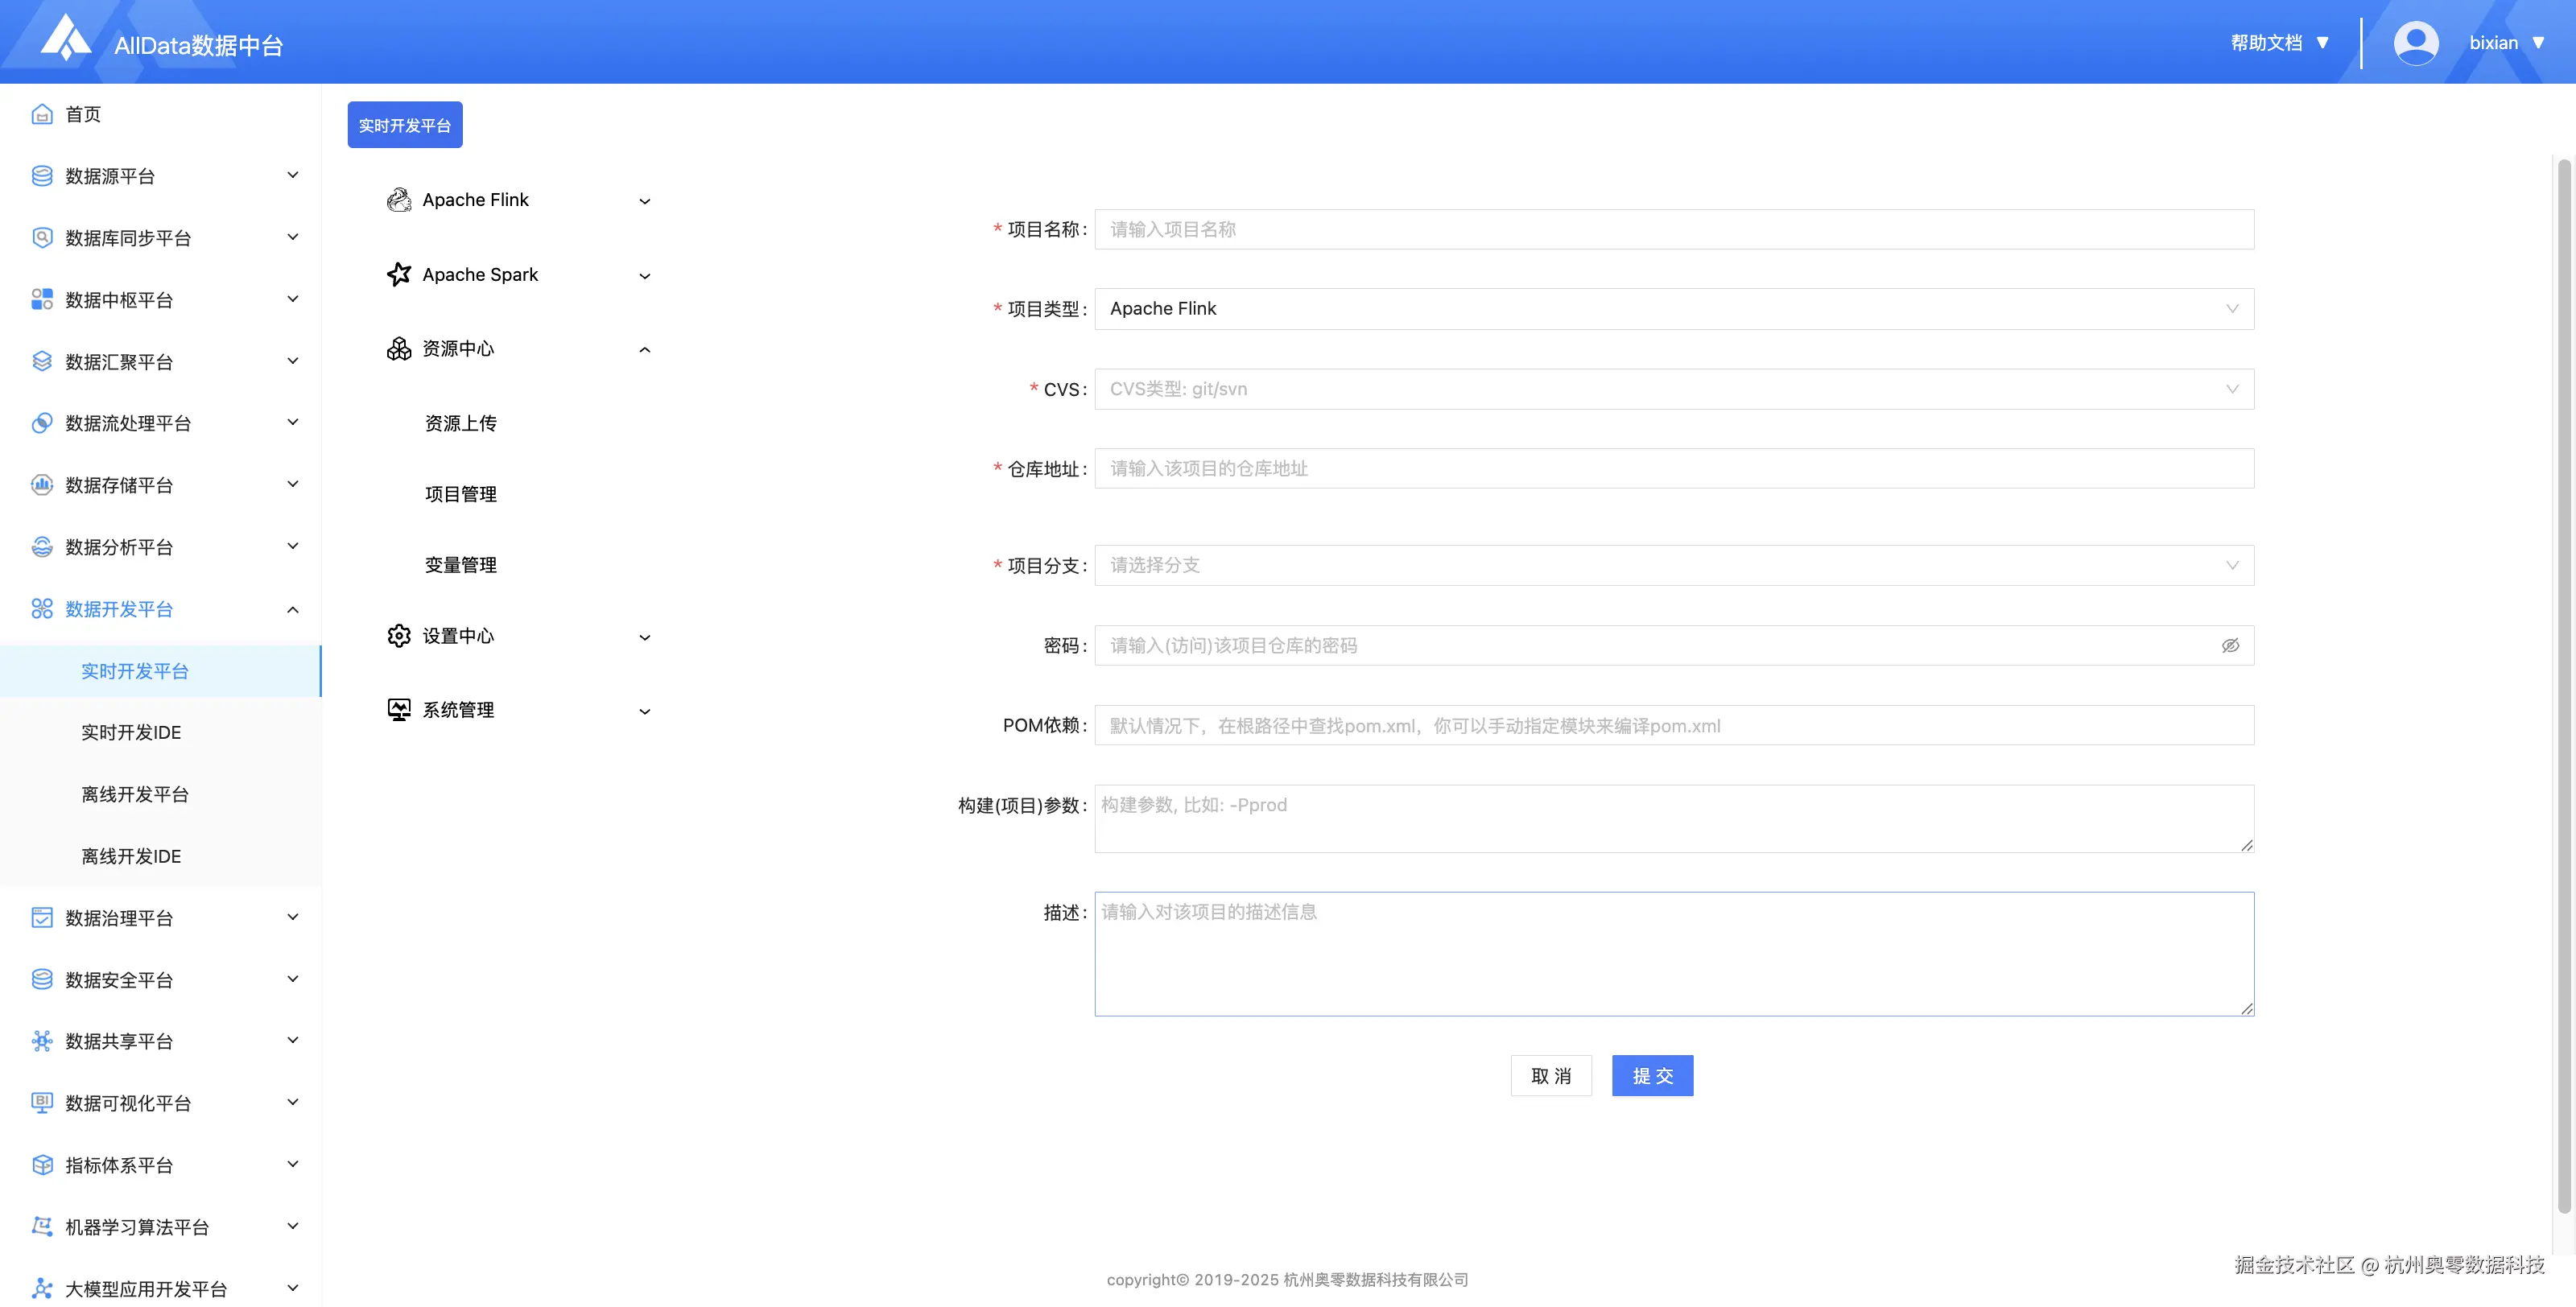Select the Apache Flink engine icon
The image size is (2576, 1307).
pos(399,199)
